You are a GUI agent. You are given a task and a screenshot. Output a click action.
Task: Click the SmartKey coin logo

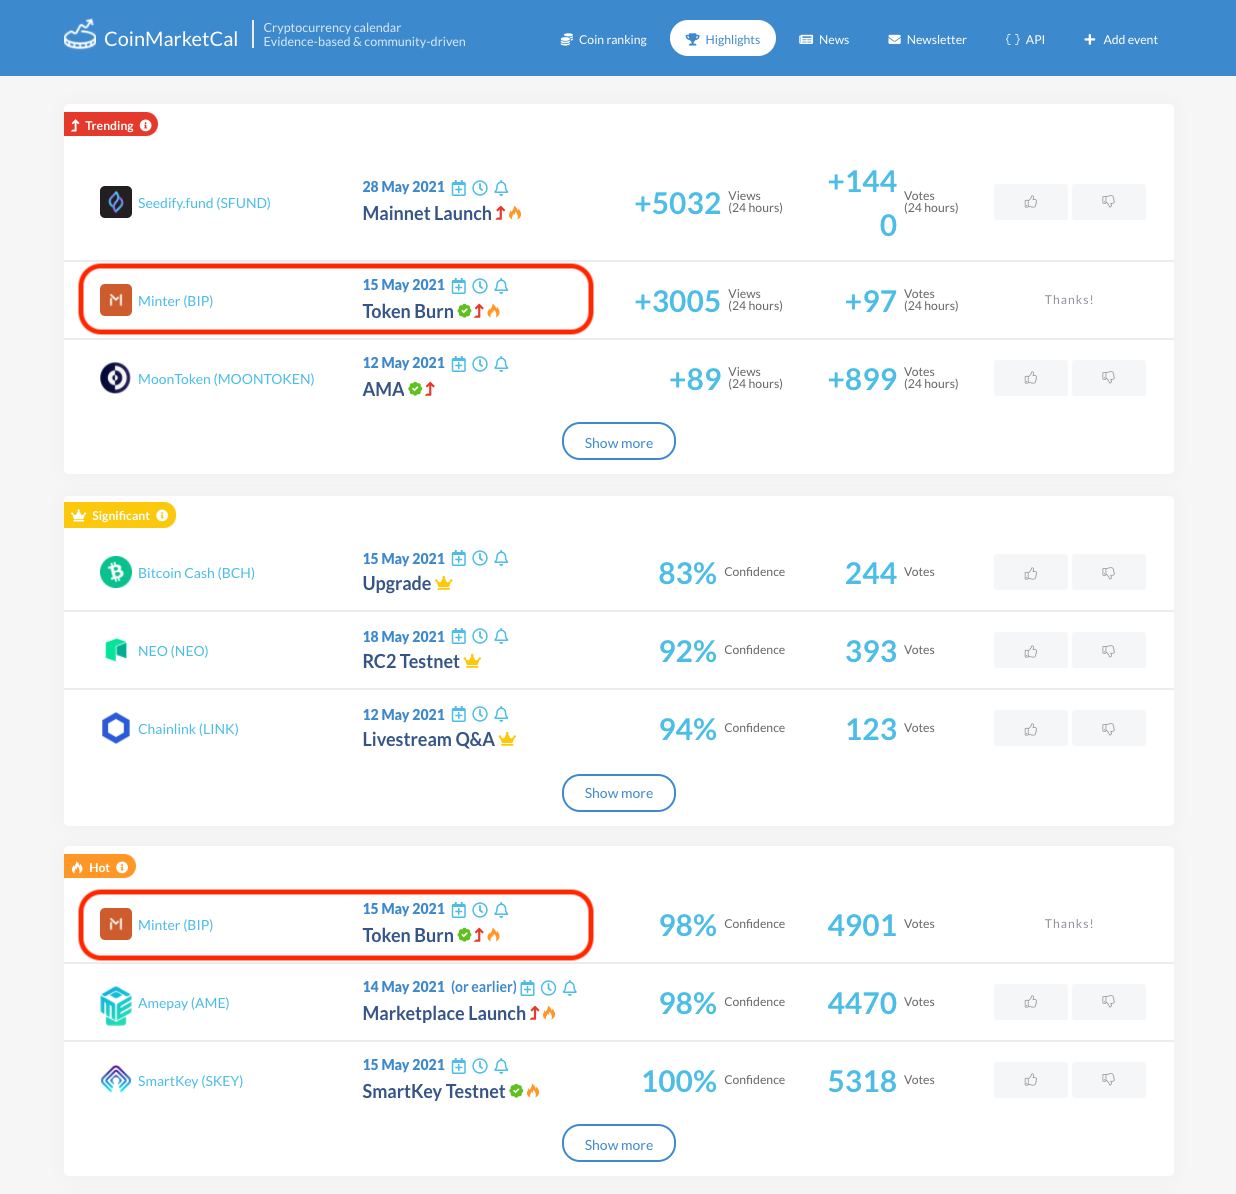(x=116, y=1080)
